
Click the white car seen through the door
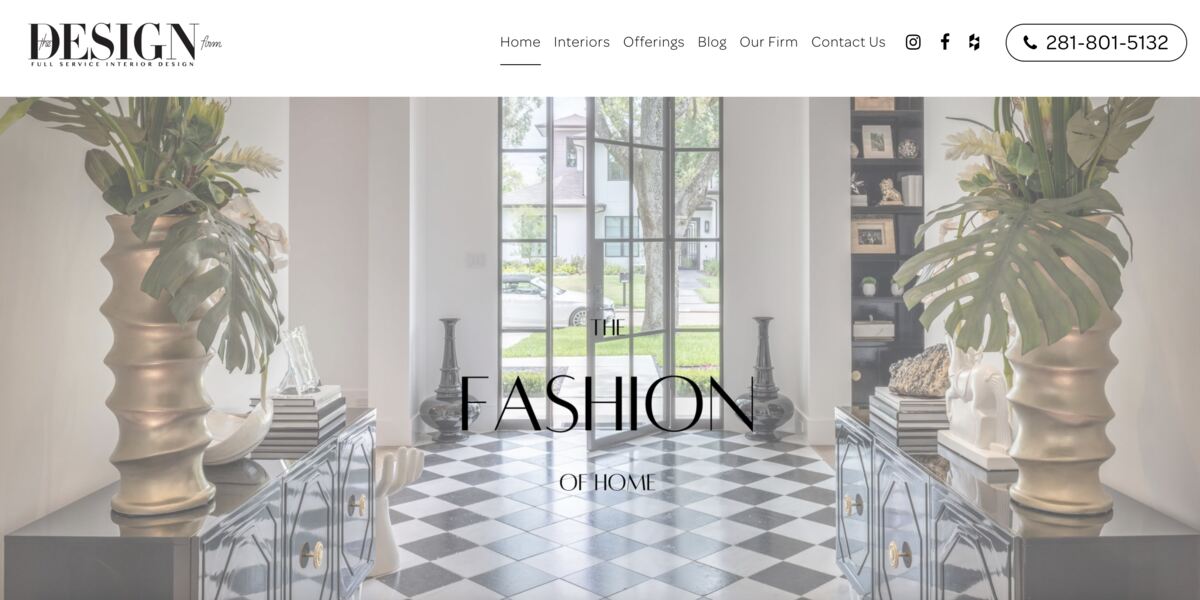(542, 302)
